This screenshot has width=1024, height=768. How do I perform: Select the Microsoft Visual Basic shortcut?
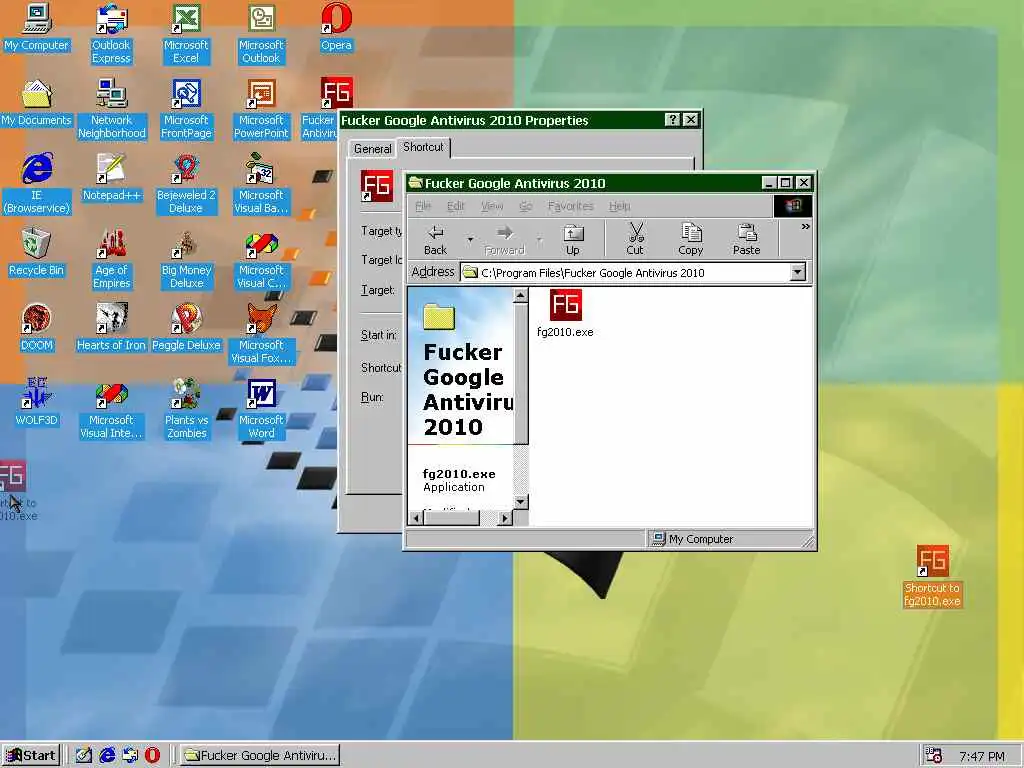point(261,184)
